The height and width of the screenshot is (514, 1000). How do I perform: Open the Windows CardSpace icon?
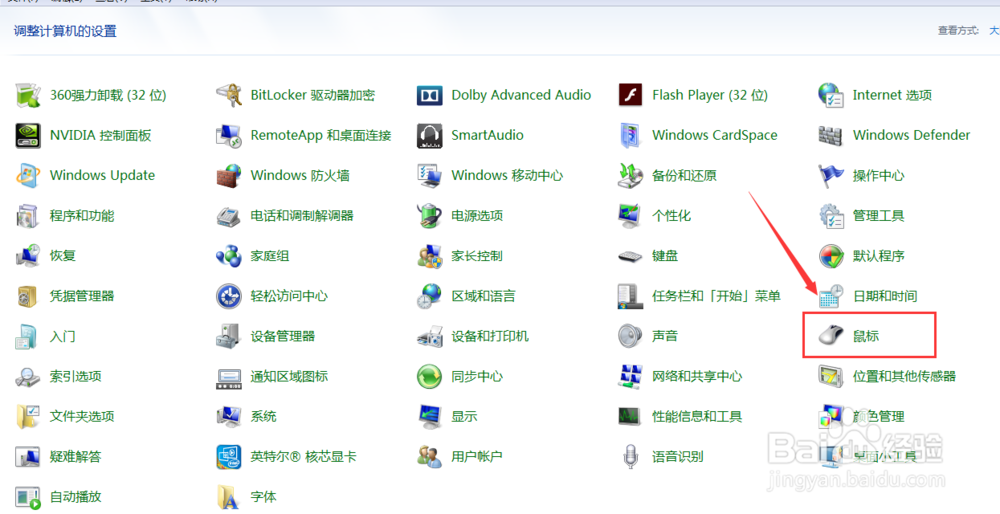pyautogui.click(x=630, y=136)
